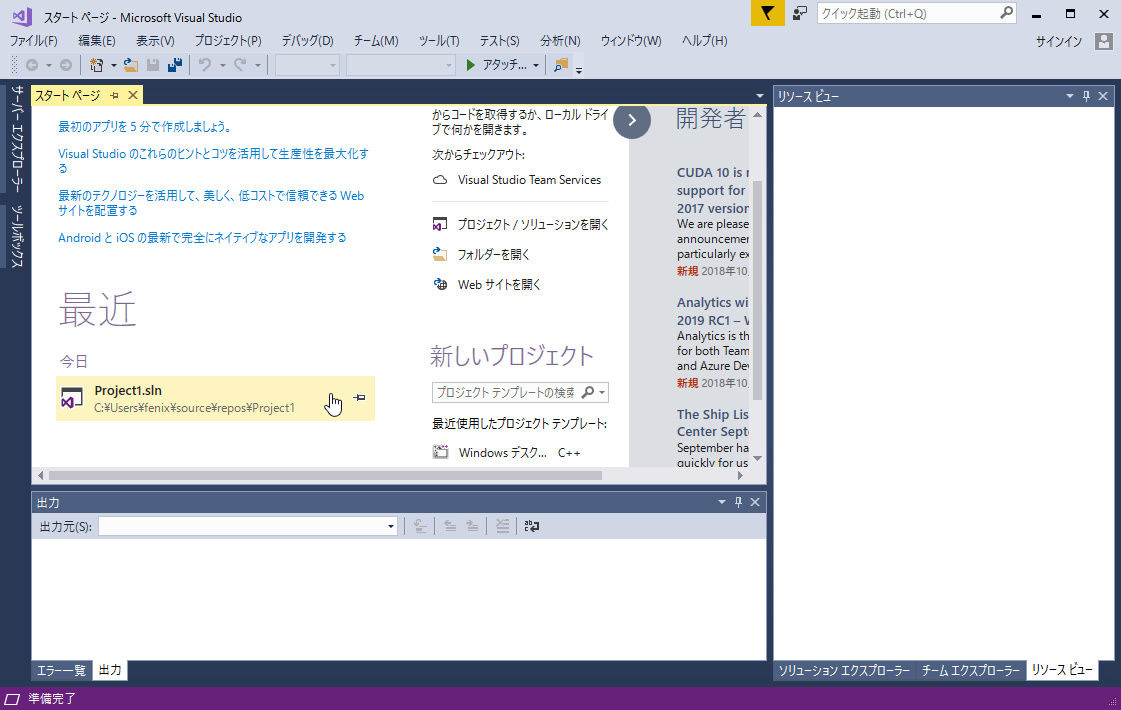The image size is (1121, 710).
Task: Click the round arrow button on start page
Action: pyautogui.click(x=632, y=120)
